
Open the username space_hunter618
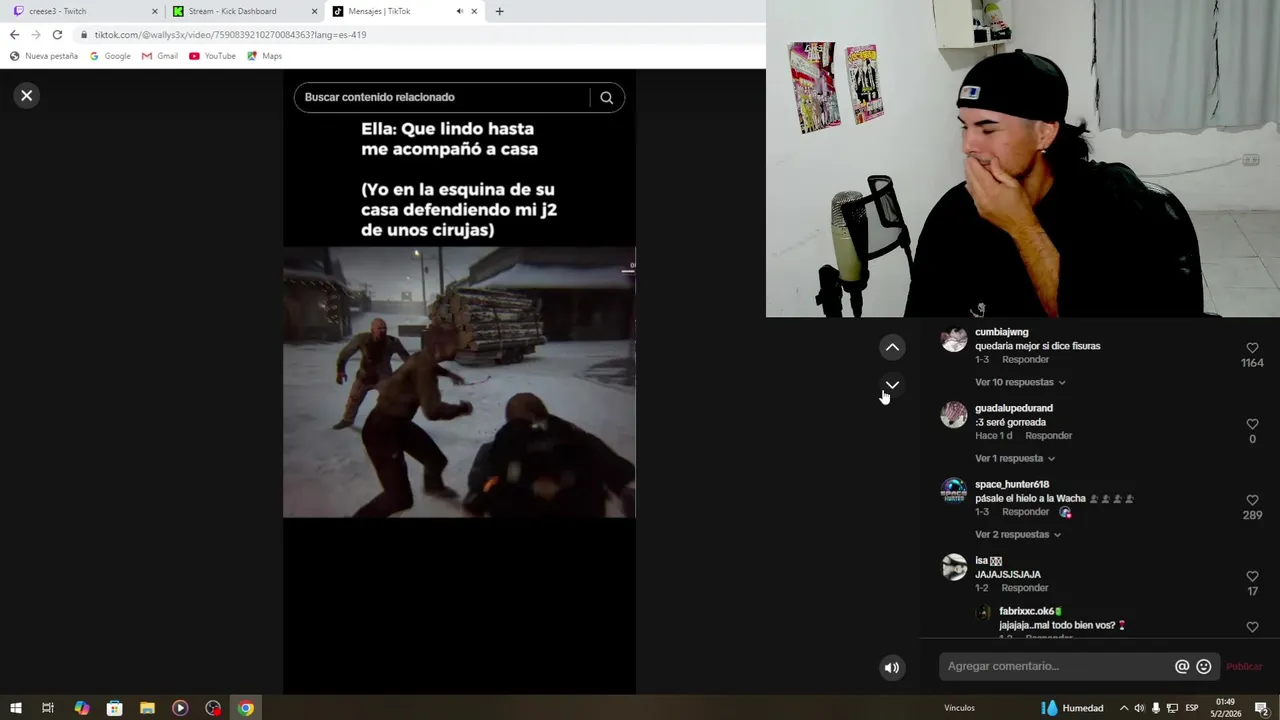[x=1012, y=484]
